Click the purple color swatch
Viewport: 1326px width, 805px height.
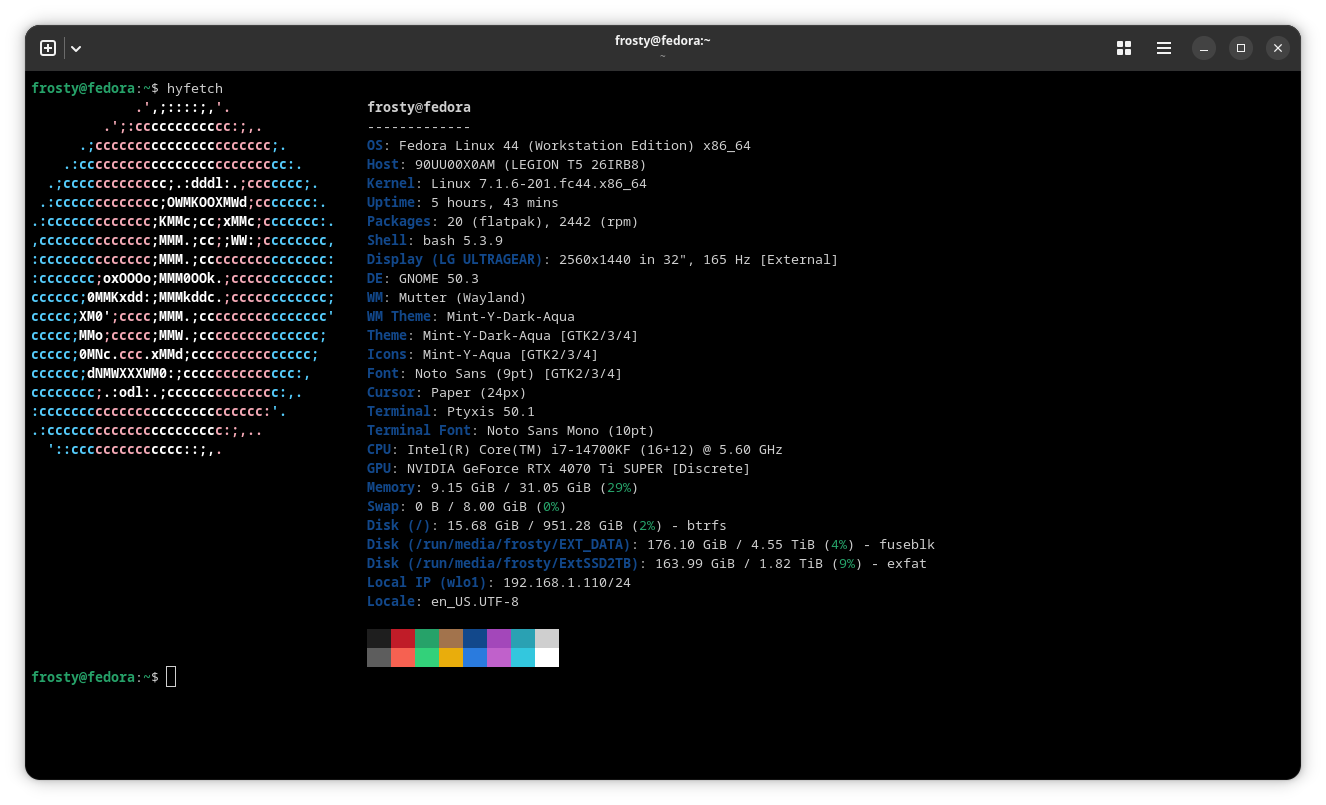click(499, 638)
